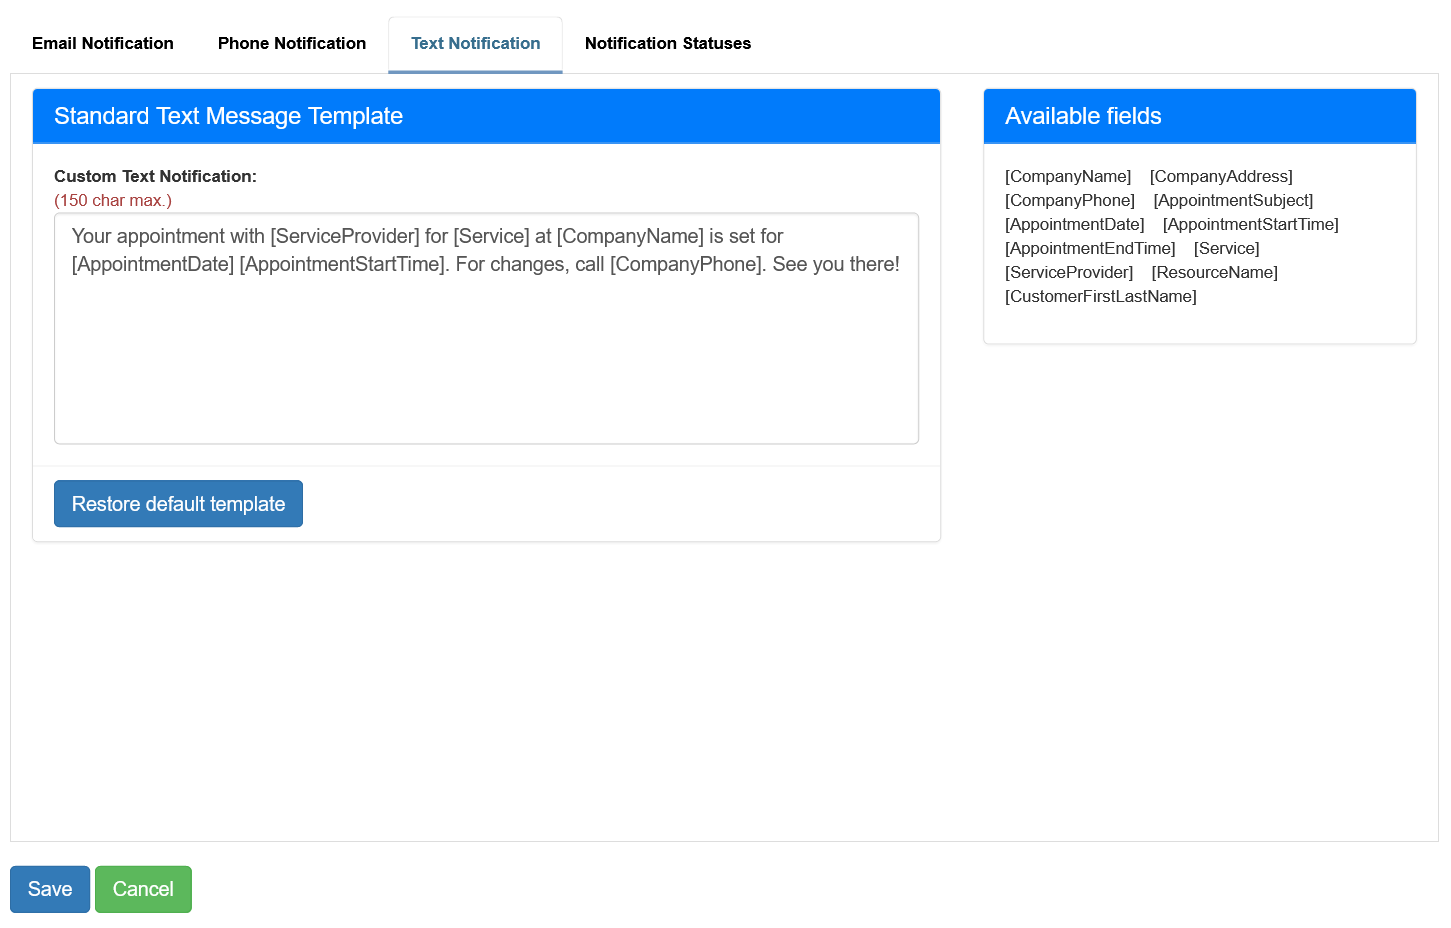The image size is (1451, 928).
Task: Click the [ResourceName] field token
Action: click(x=1214, y=272)
